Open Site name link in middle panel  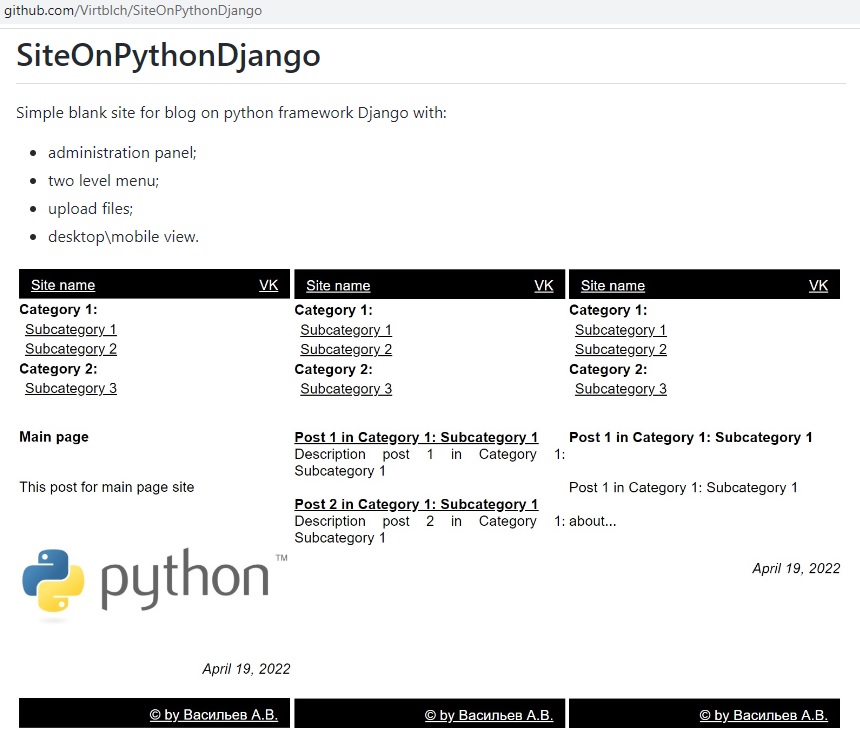[338, 286]
